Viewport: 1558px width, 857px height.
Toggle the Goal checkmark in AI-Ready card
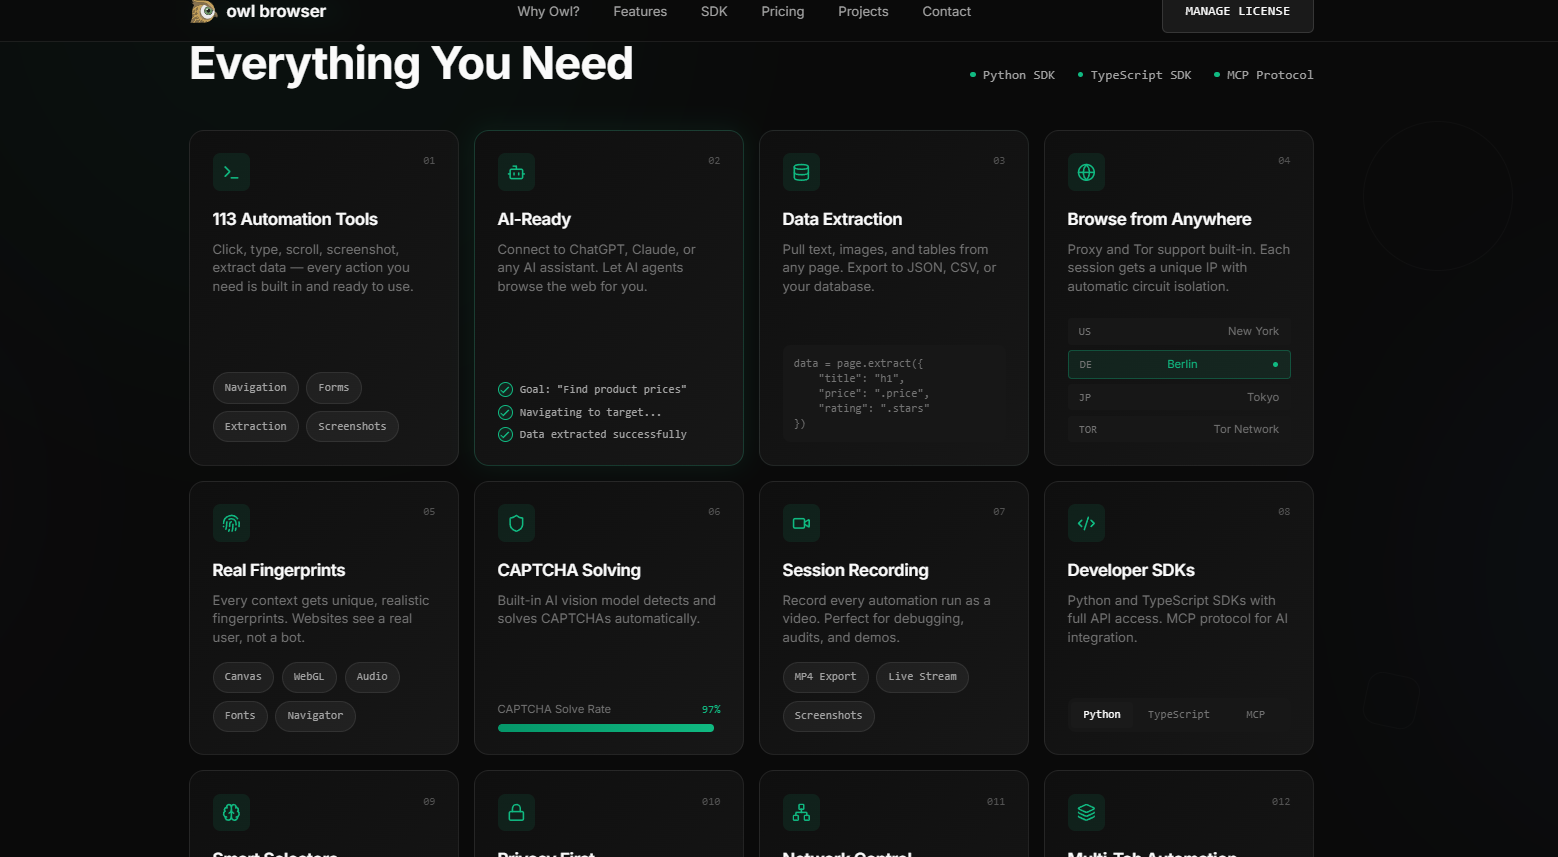coord(505,389)
